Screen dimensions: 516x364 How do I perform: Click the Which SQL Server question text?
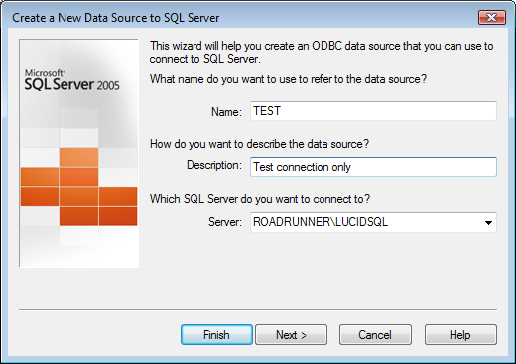pos(260,199)
